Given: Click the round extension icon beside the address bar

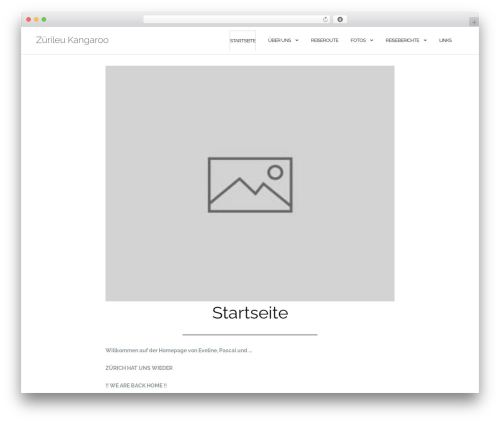Looking at the screenshot, I should (340, 19).
